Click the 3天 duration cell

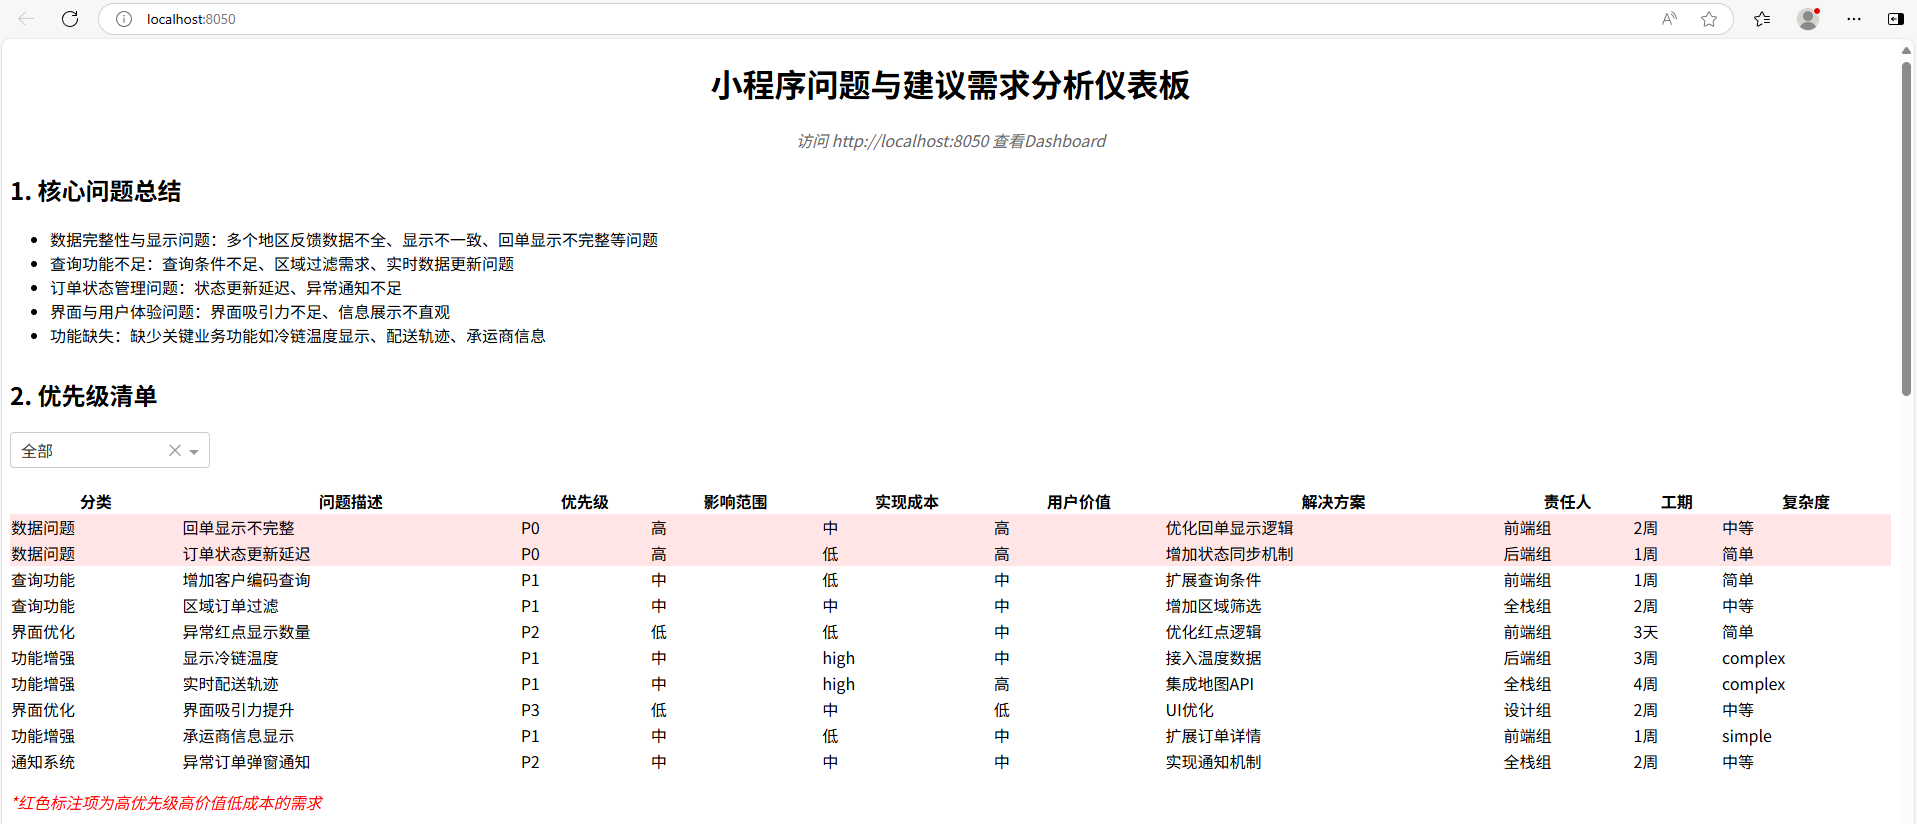click(1677, 632)
